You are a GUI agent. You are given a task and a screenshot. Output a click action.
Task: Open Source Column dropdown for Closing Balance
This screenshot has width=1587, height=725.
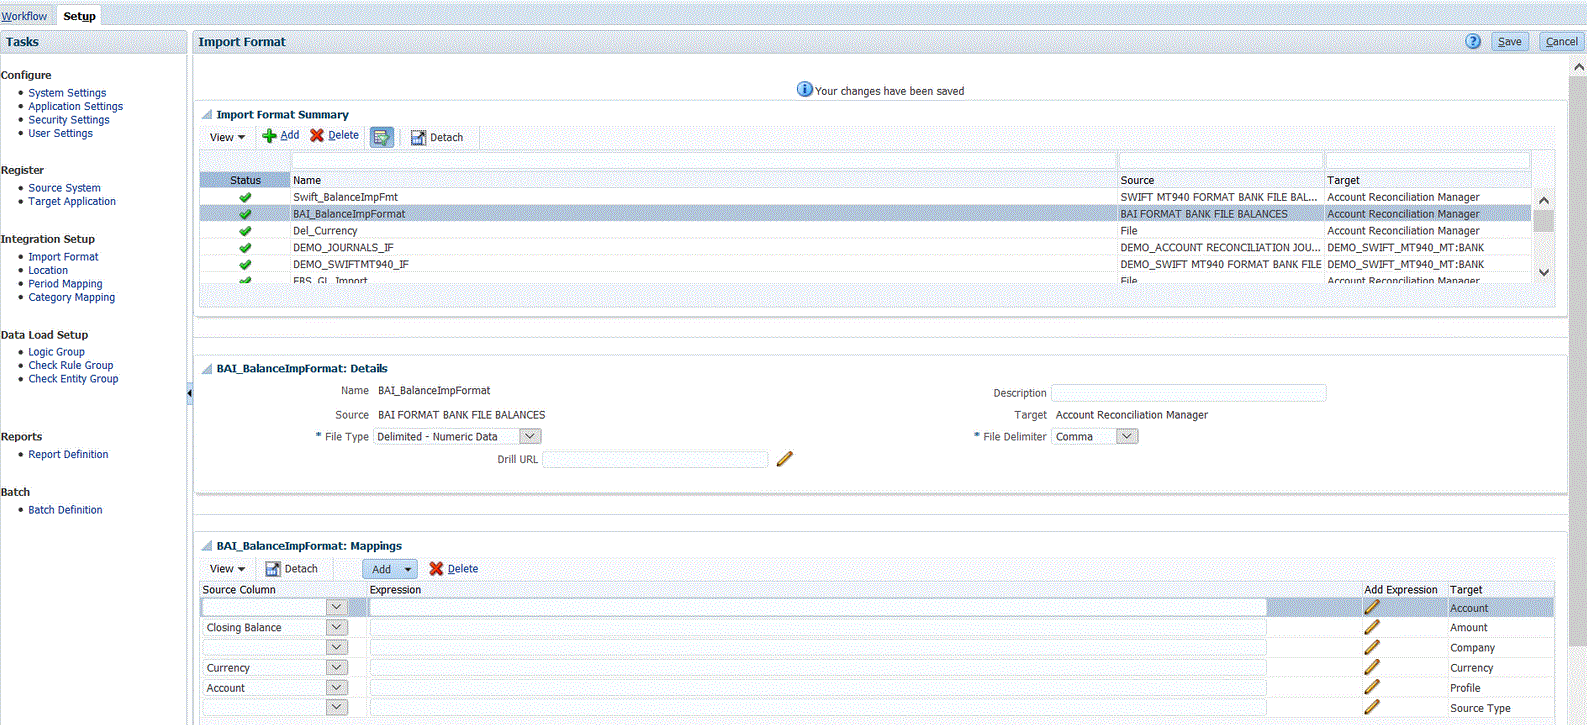pos(336,627)
